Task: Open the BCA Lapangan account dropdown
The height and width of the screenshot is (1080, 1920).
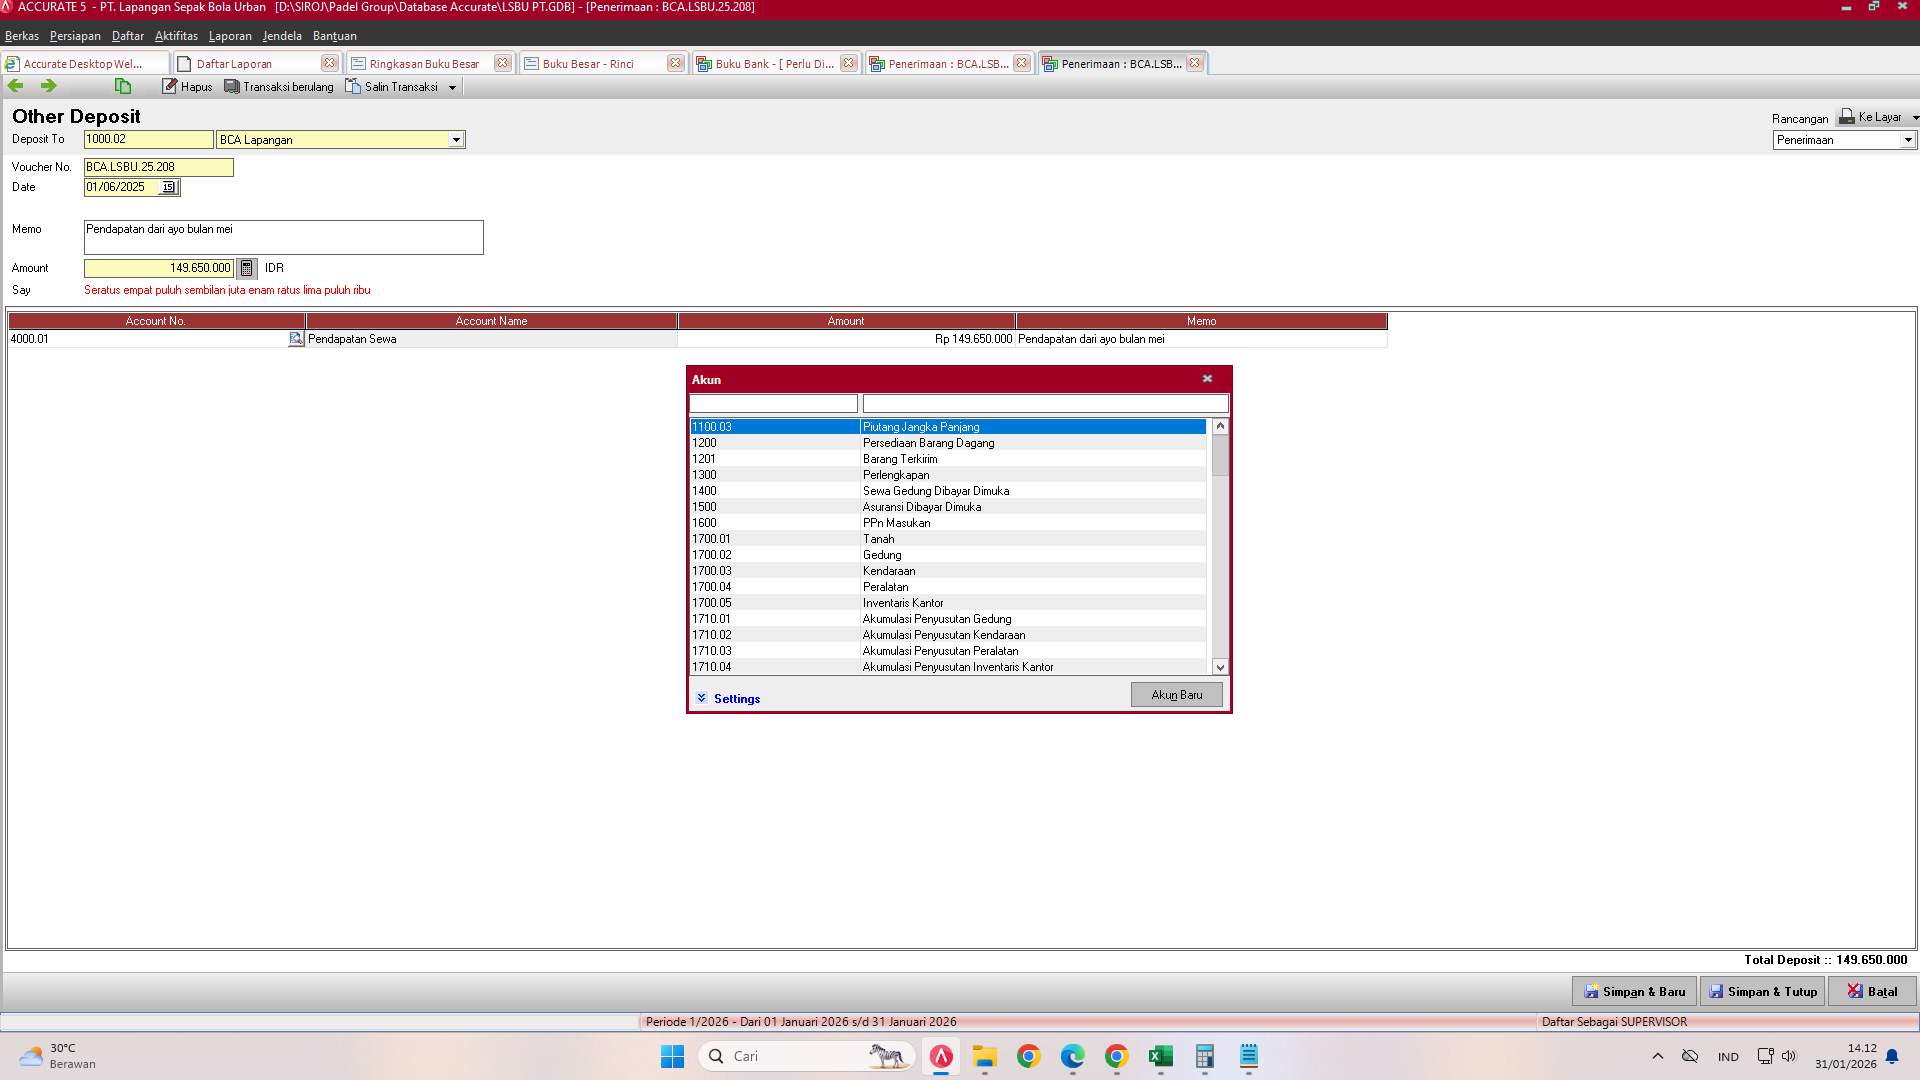Action: click(x=457, y=139)
